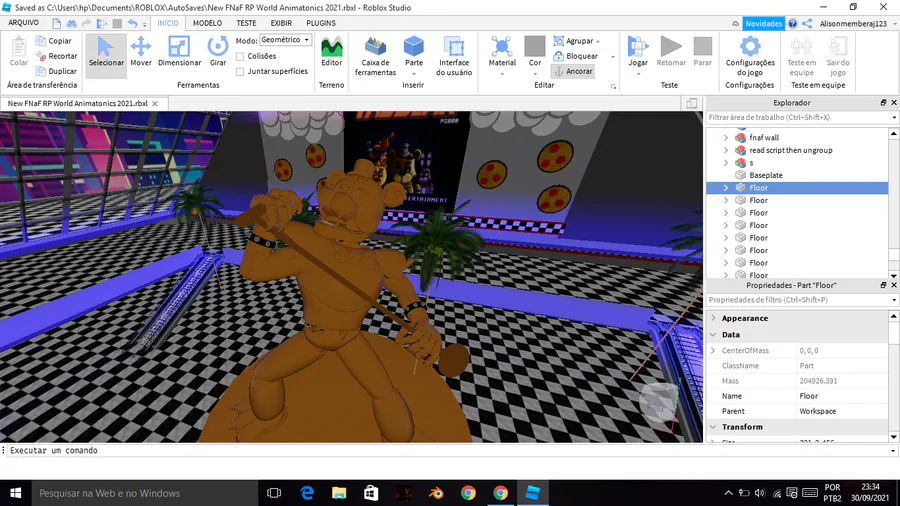Viewport: 900px width, 506px height.
Task: Open the Material dropdown arrow
Action: point(502,74)
